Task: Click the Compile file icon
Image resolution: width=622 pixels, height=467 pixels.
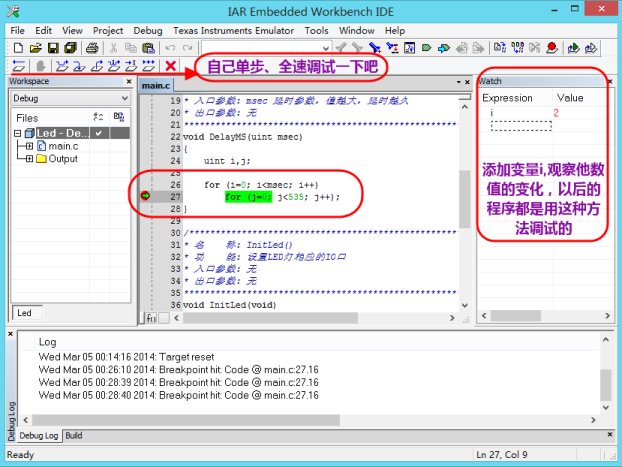Action: 499,48
